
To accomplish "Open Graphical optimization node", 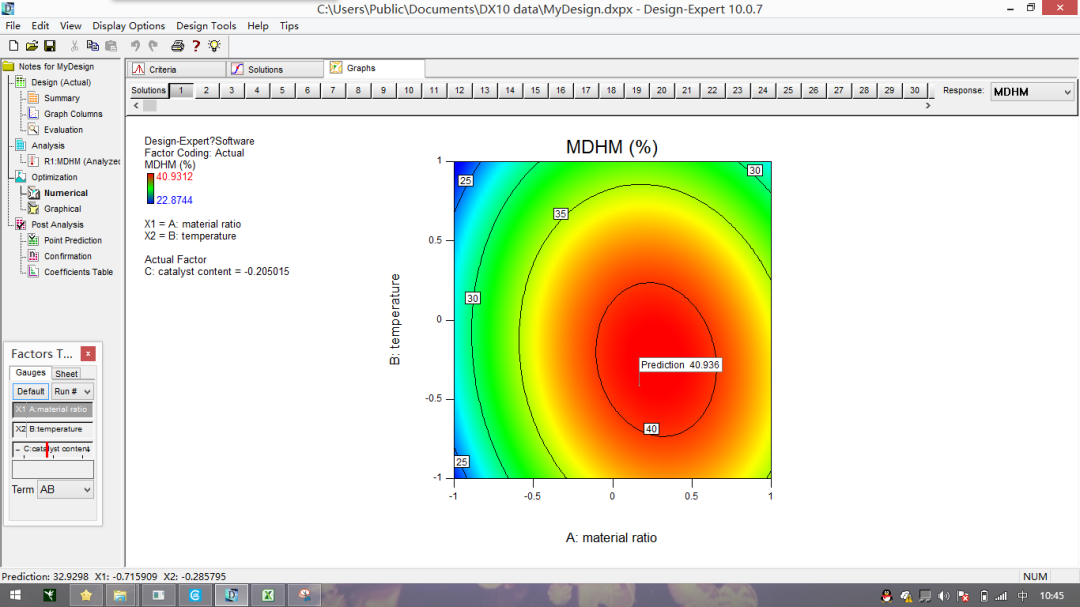I will [x=62, y=209].
